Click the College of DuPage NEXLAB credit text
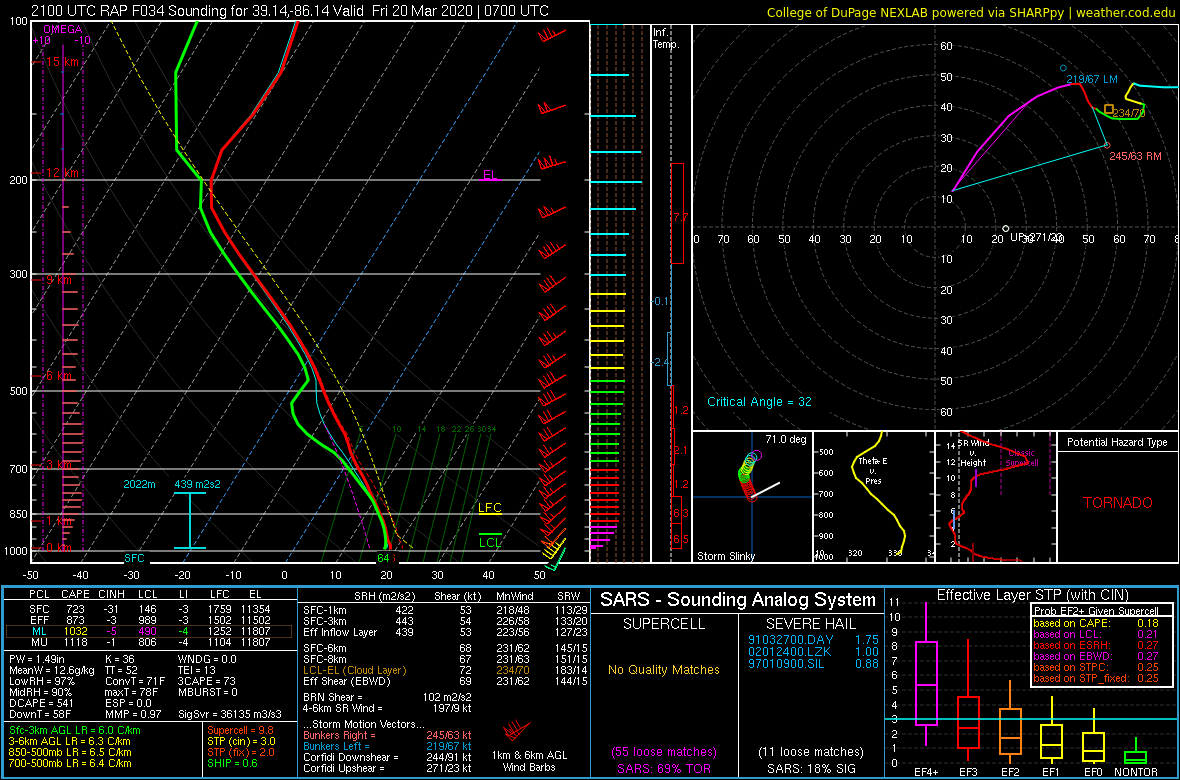Viewport: 1180px width, 780px height. [x=971, y=11]
